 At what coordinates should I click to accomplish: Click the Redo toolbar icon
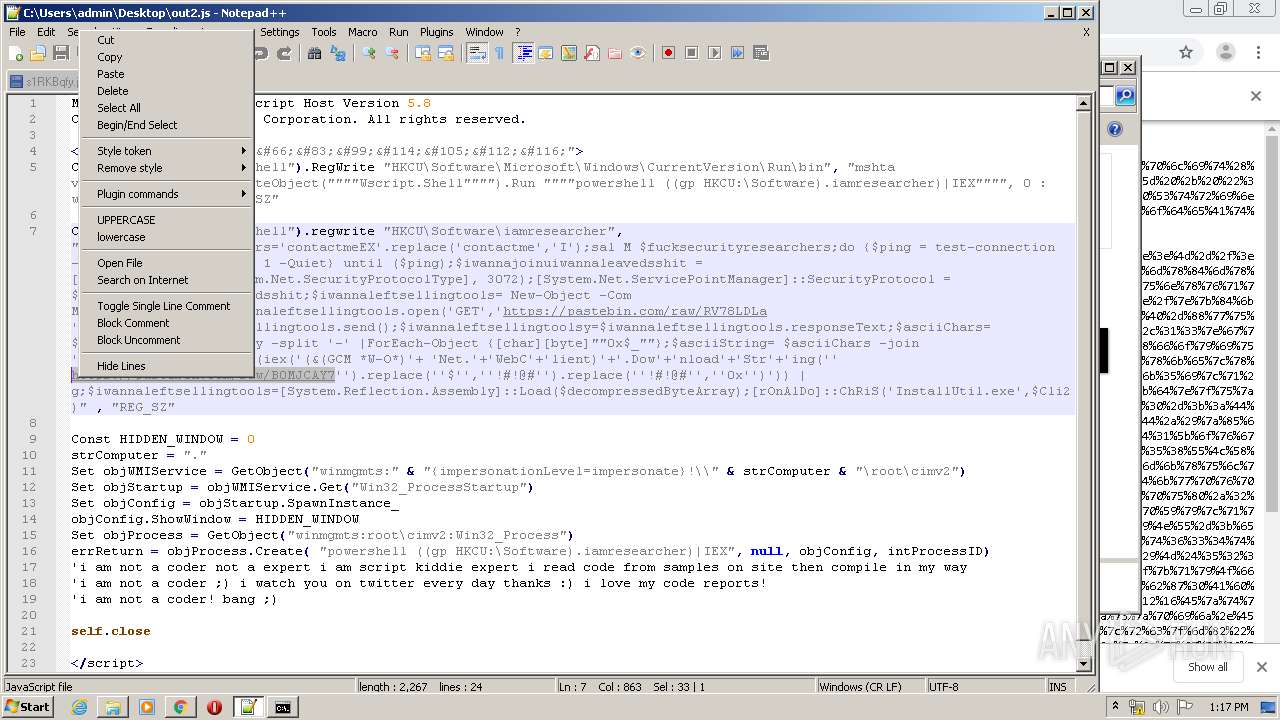tap(284, 53)
